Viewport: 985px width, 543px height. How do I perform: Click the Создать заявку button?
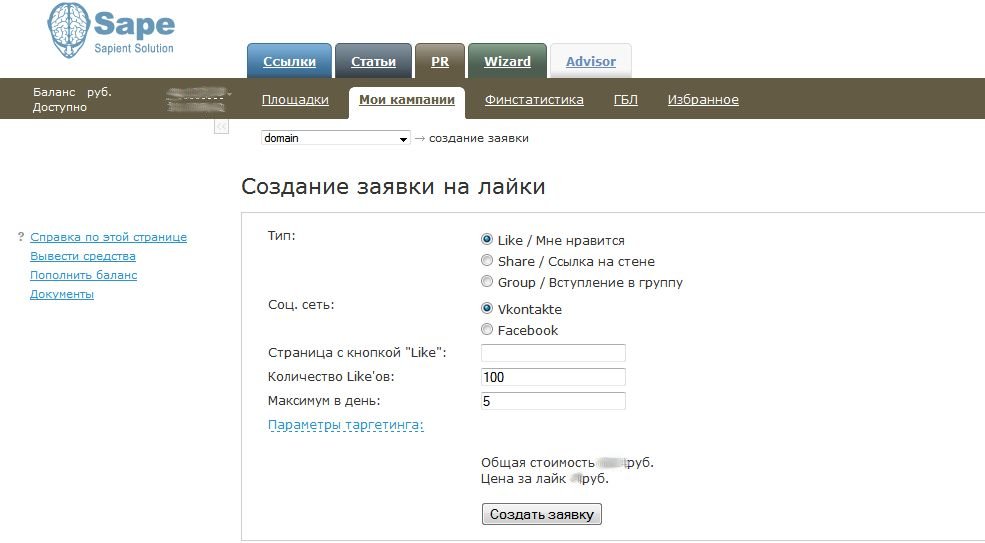pos(541,514)
